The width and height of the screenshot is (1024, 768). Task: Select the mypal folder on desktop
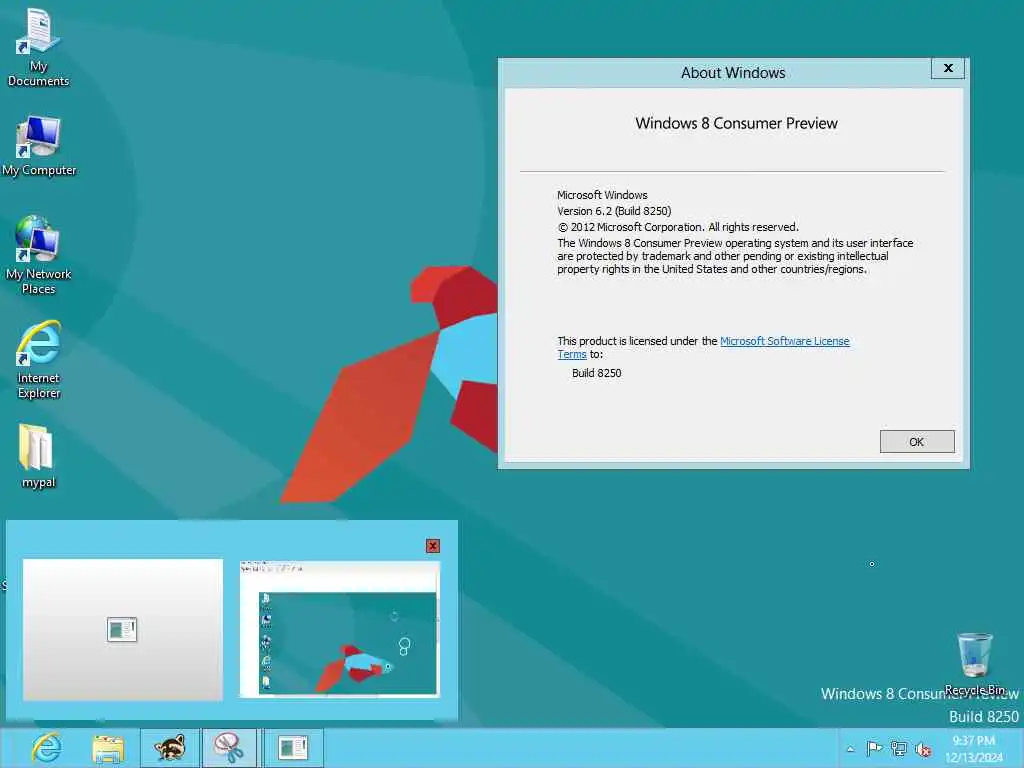click(x=38, y=456)
